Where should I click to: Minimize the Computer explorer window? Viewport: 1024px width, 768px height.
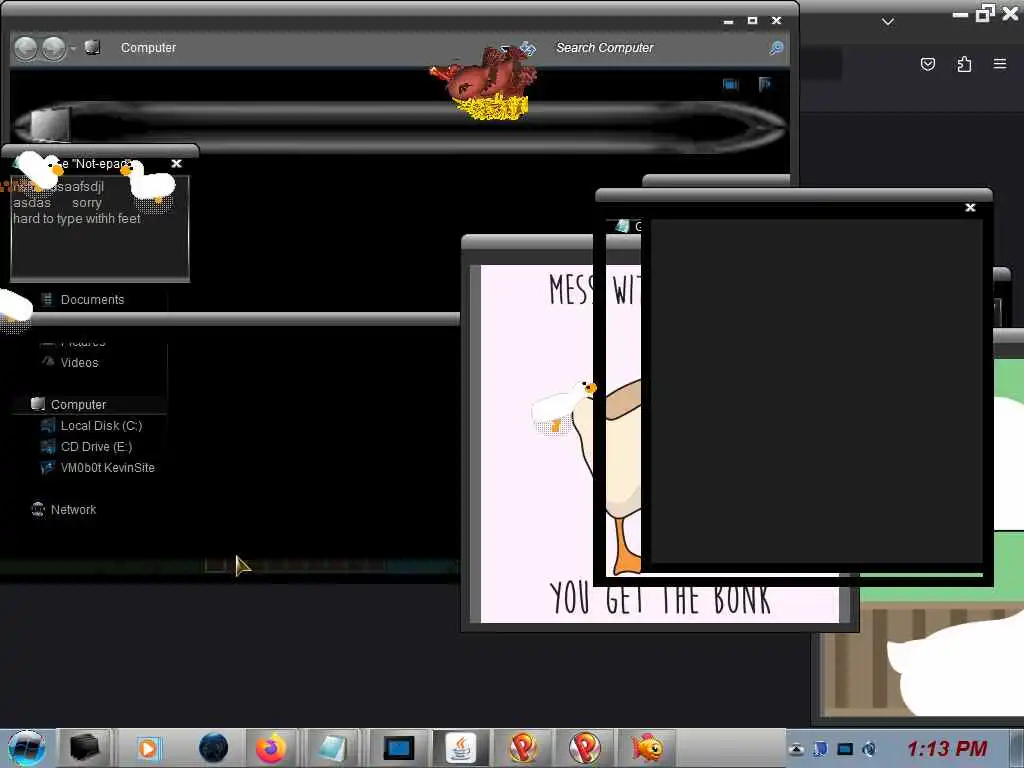[728, 22]
